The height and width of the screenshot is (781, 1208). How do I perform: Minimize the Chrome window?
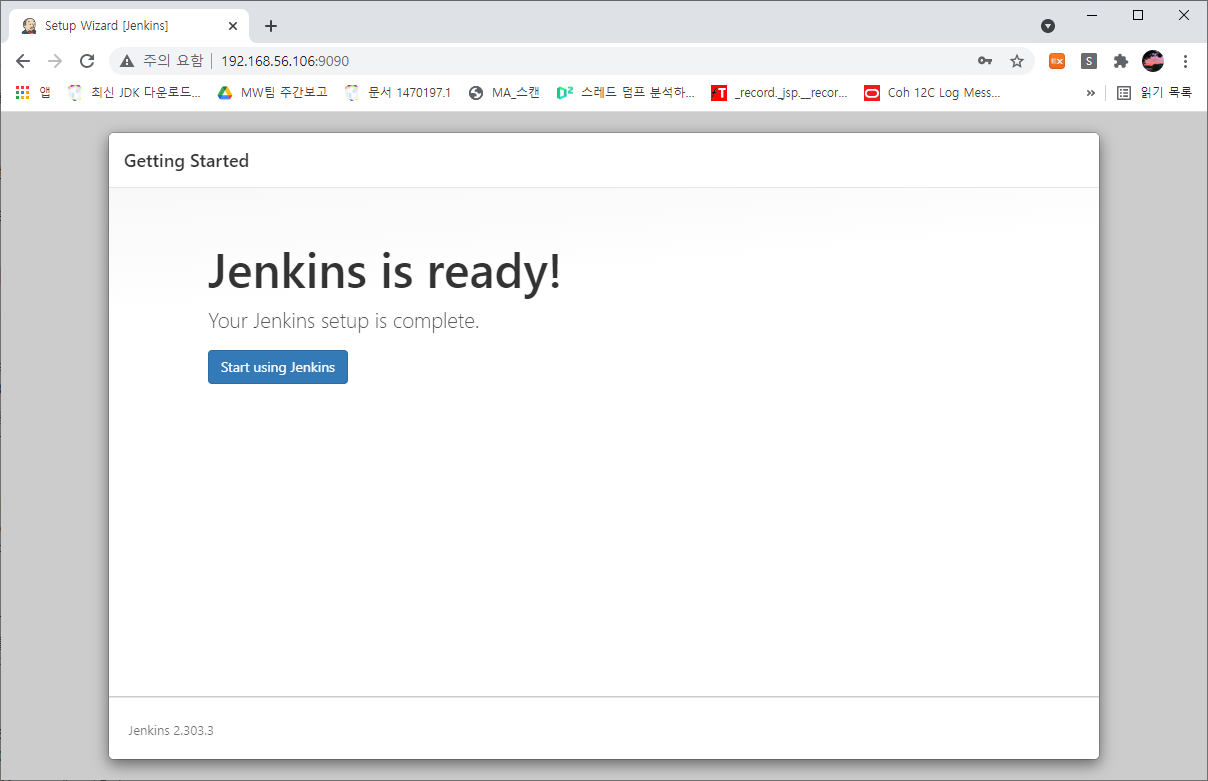1092,15
